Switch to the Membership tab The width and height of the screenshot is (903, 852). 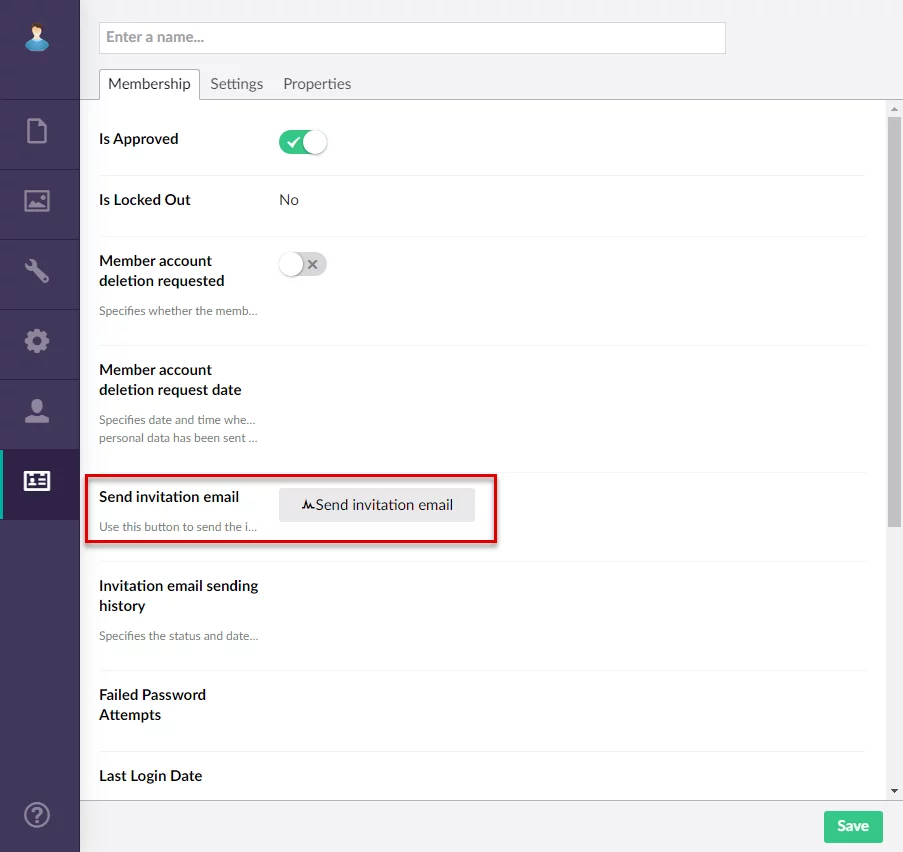point(149,84)
